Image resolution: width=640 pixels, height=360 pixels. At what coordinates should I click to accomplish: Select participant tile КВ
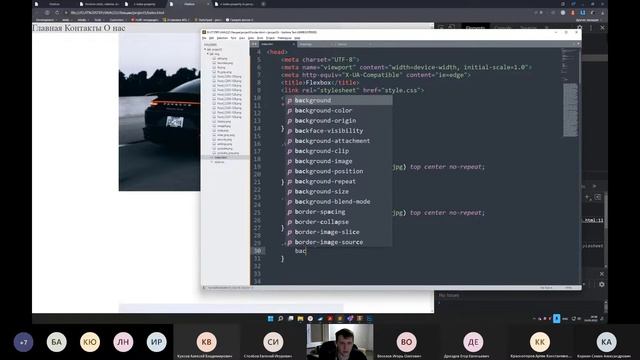(207, 342)
